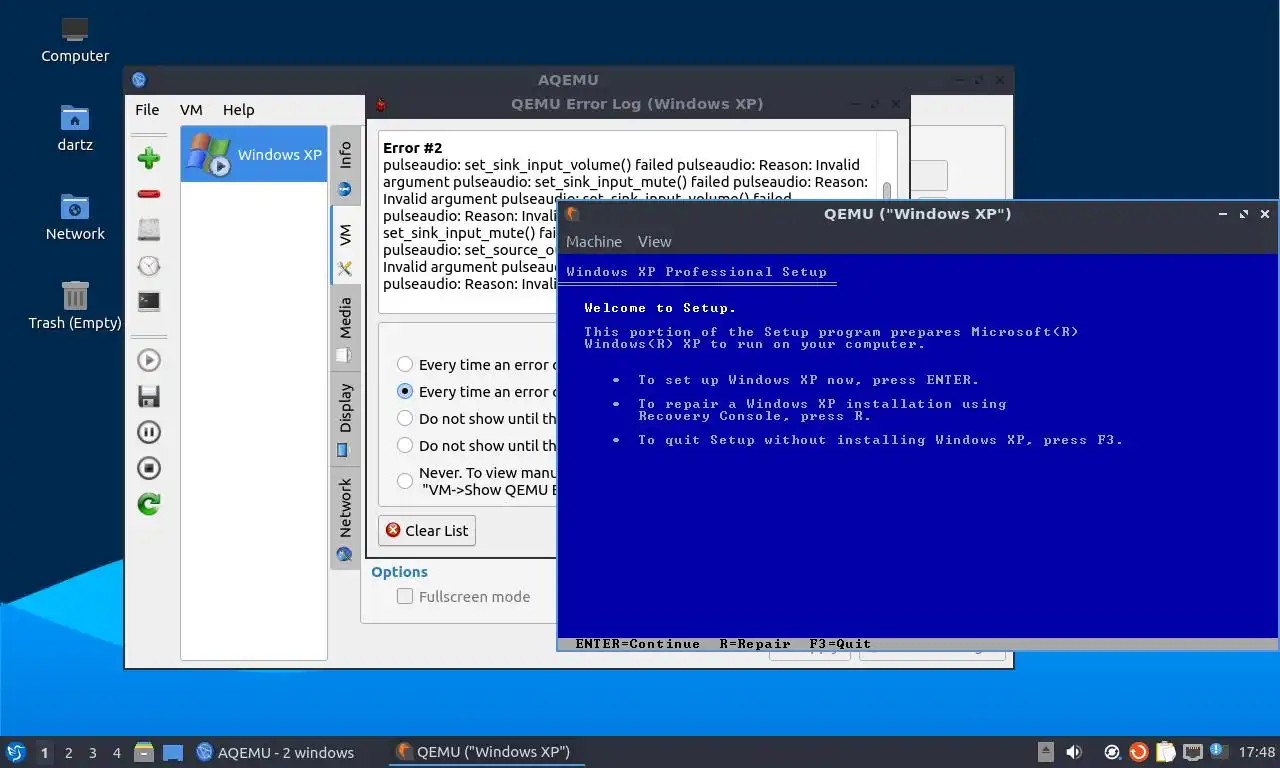
Task: Open the volume speaker tray icon
Action: click(x=1074, y=752)
